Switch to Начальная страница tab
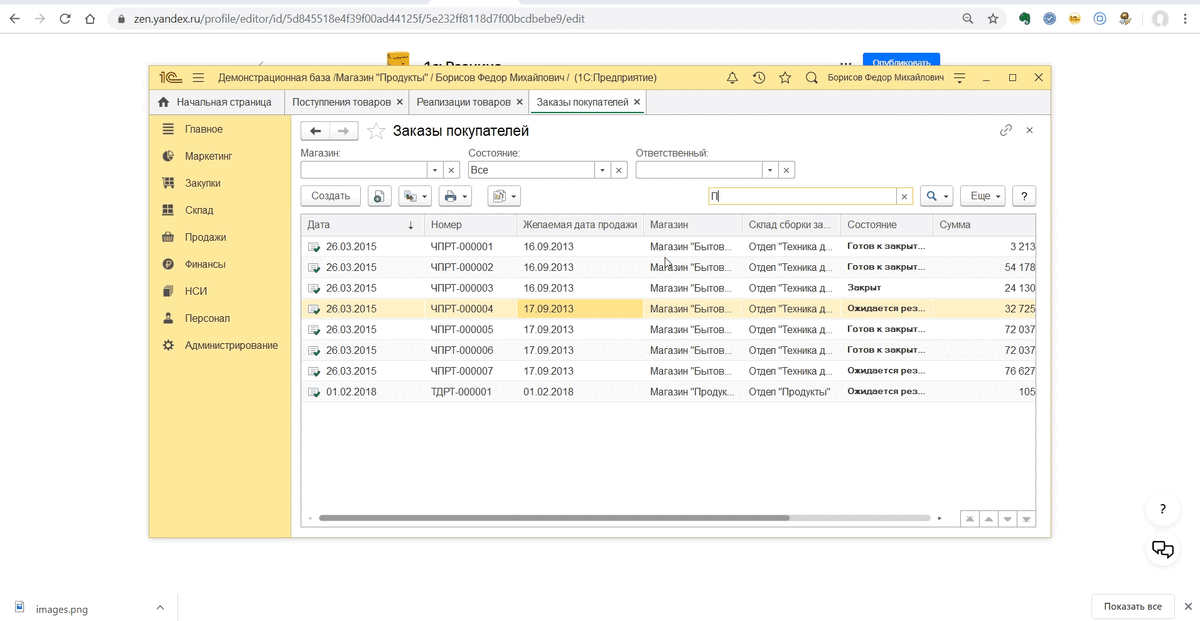 click(215, 102)
